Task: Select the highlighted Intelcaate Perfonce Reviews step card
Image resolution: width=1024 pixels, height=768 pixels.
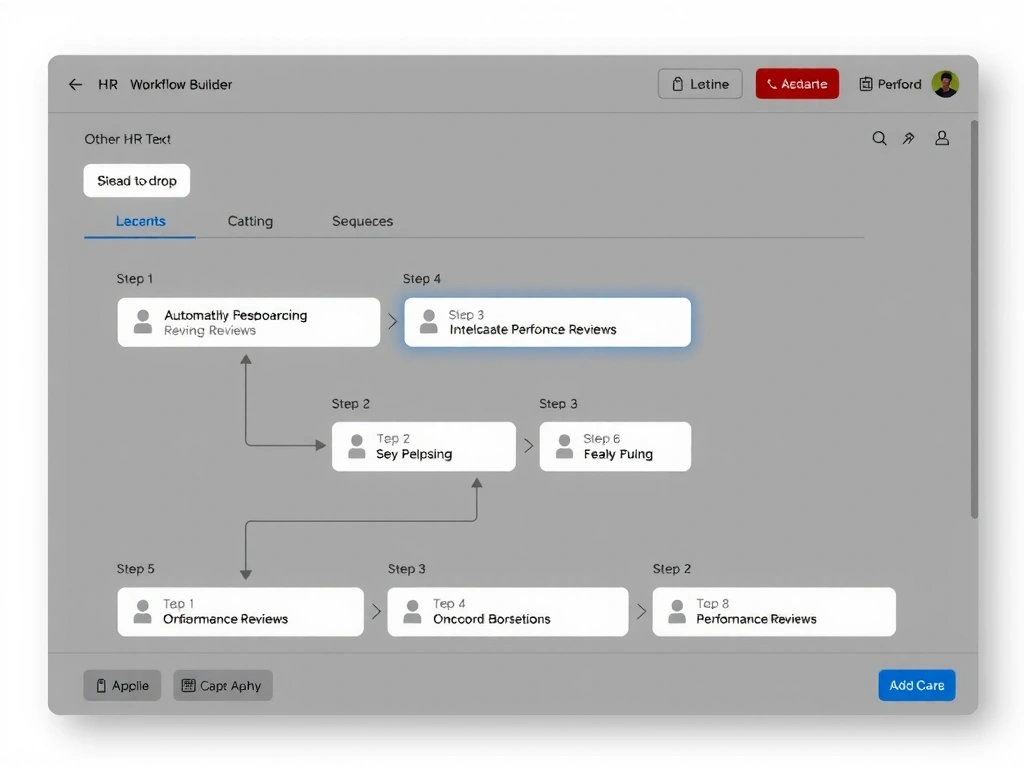Action: click(547, 322)
